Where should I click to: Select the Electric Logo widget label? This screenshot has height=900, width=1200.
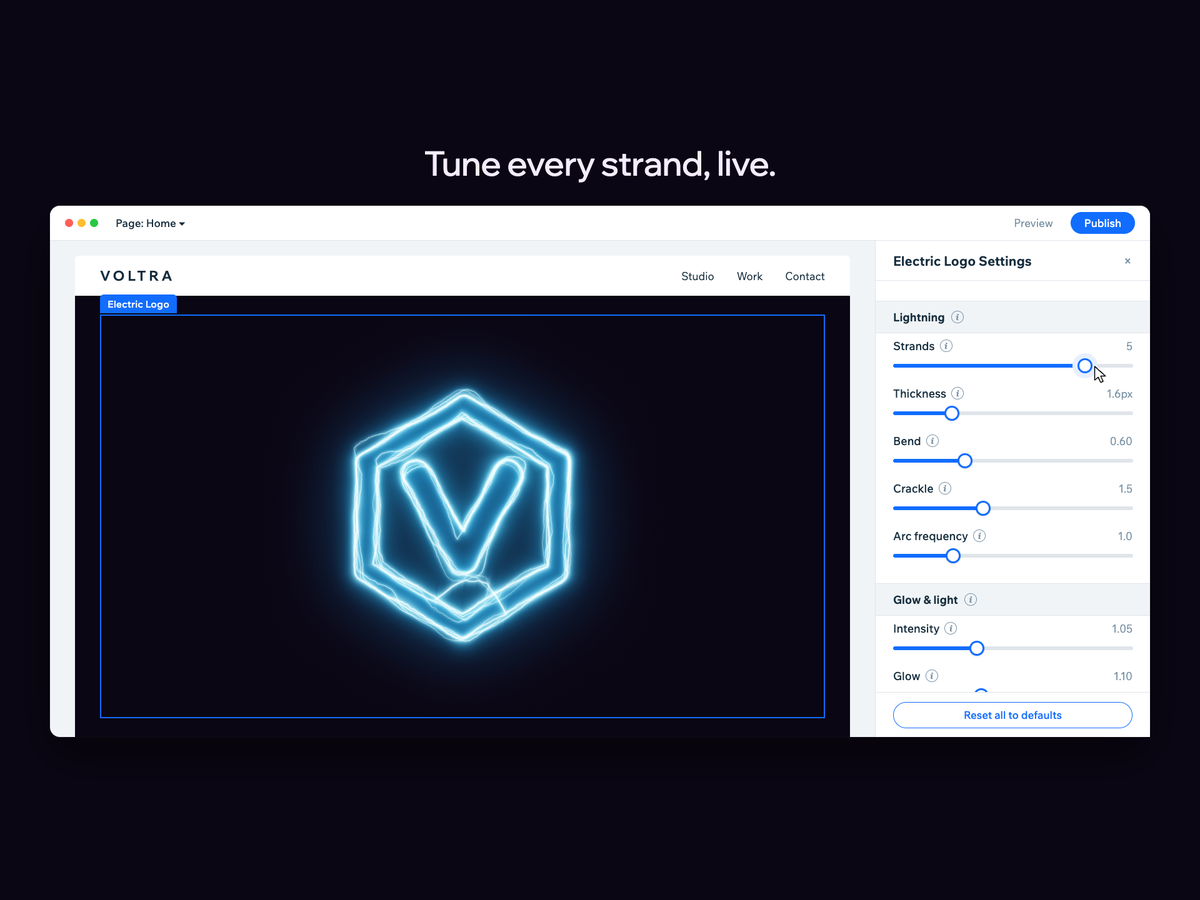click(x=138, y=304)
